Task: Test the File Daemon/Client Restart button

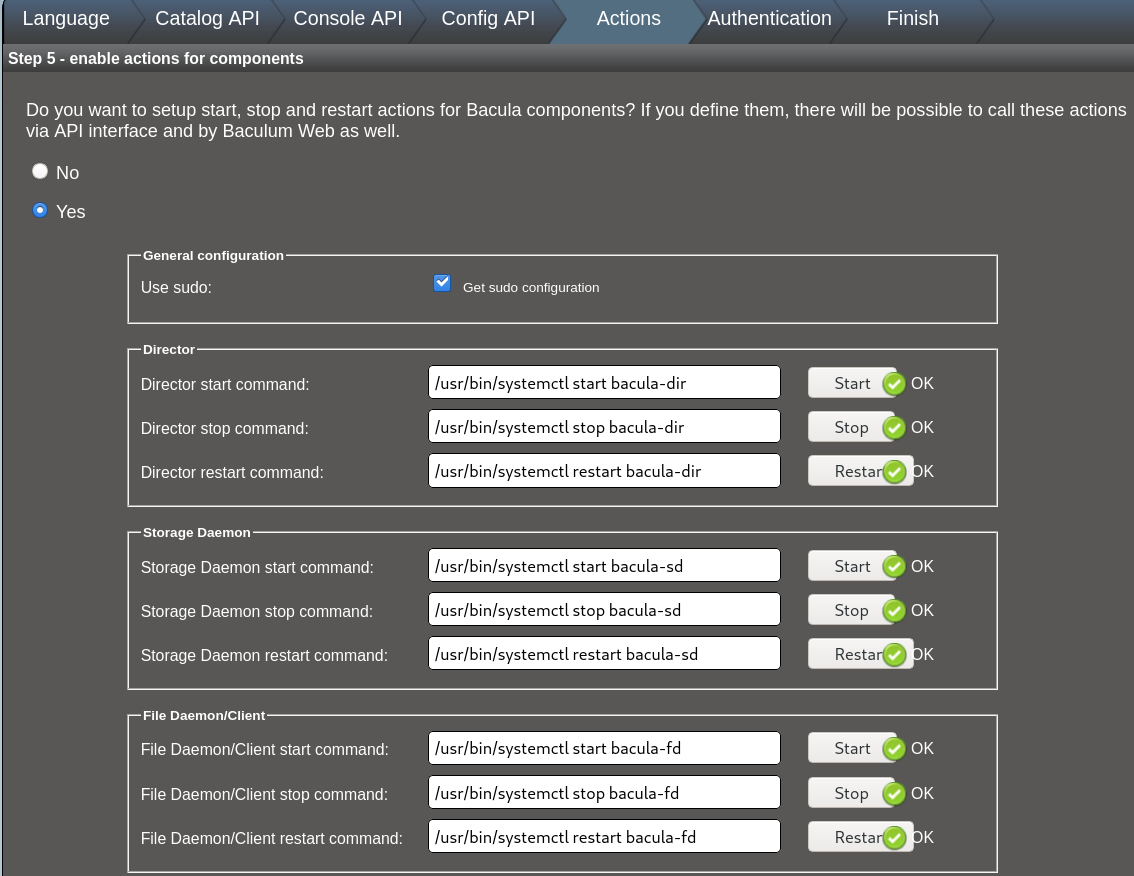Action: click(x=860, y=838)
